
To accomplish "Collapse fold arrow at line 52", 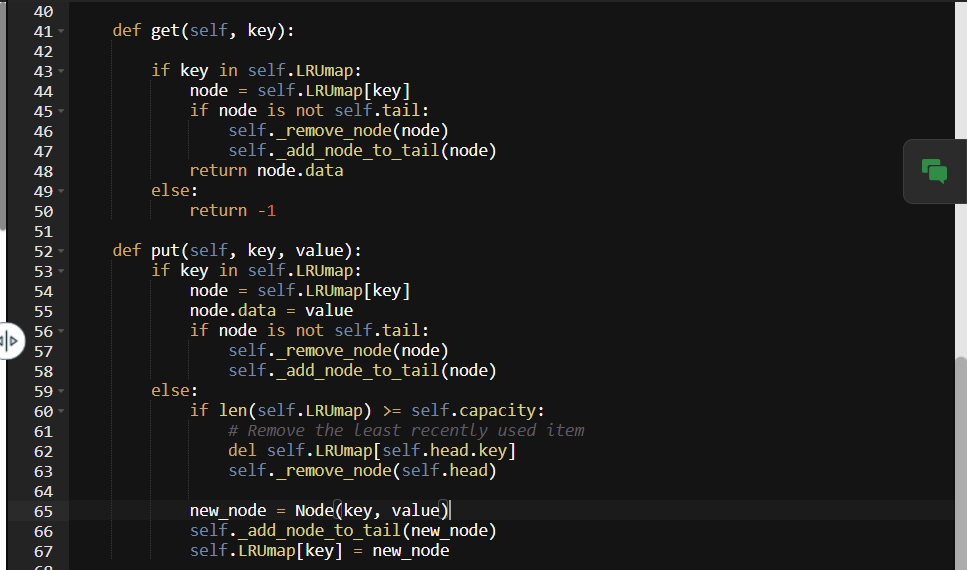I will (x=61, y=251).
